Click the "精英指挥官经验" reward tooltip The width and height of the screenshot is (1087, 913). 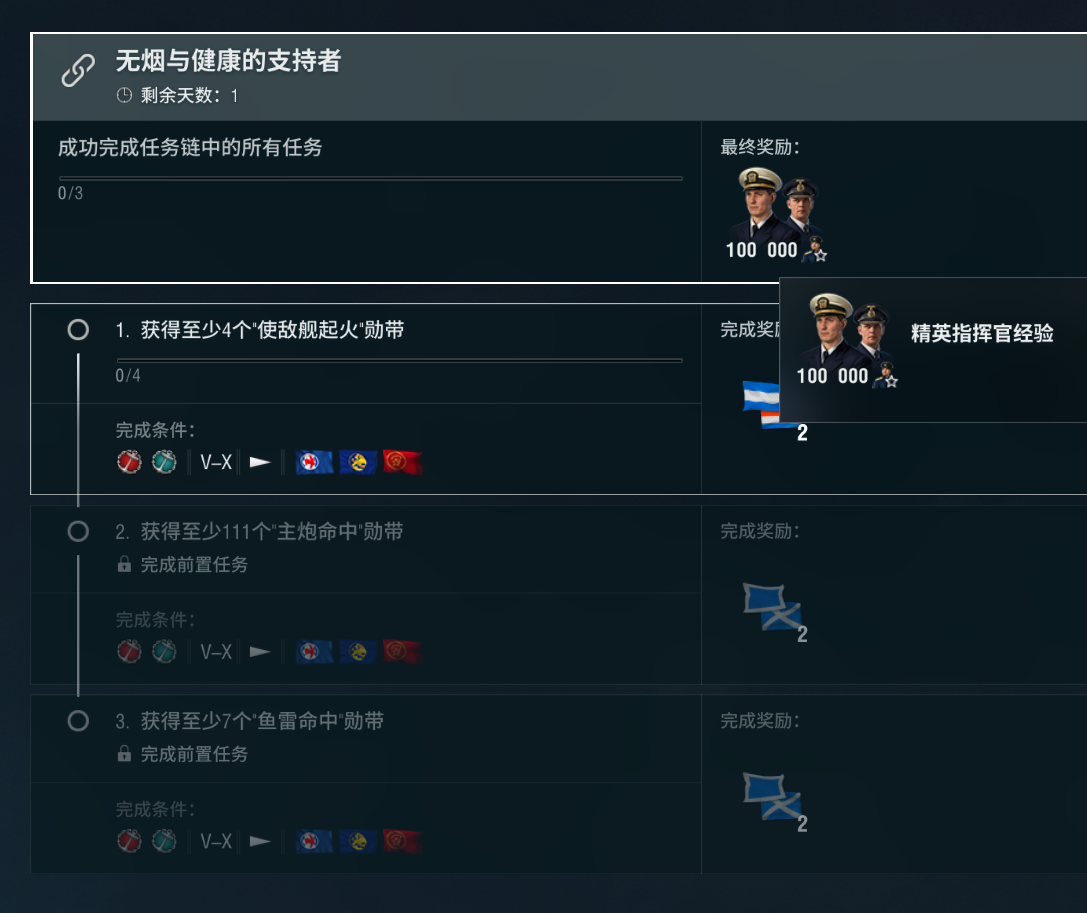(981, 334)
